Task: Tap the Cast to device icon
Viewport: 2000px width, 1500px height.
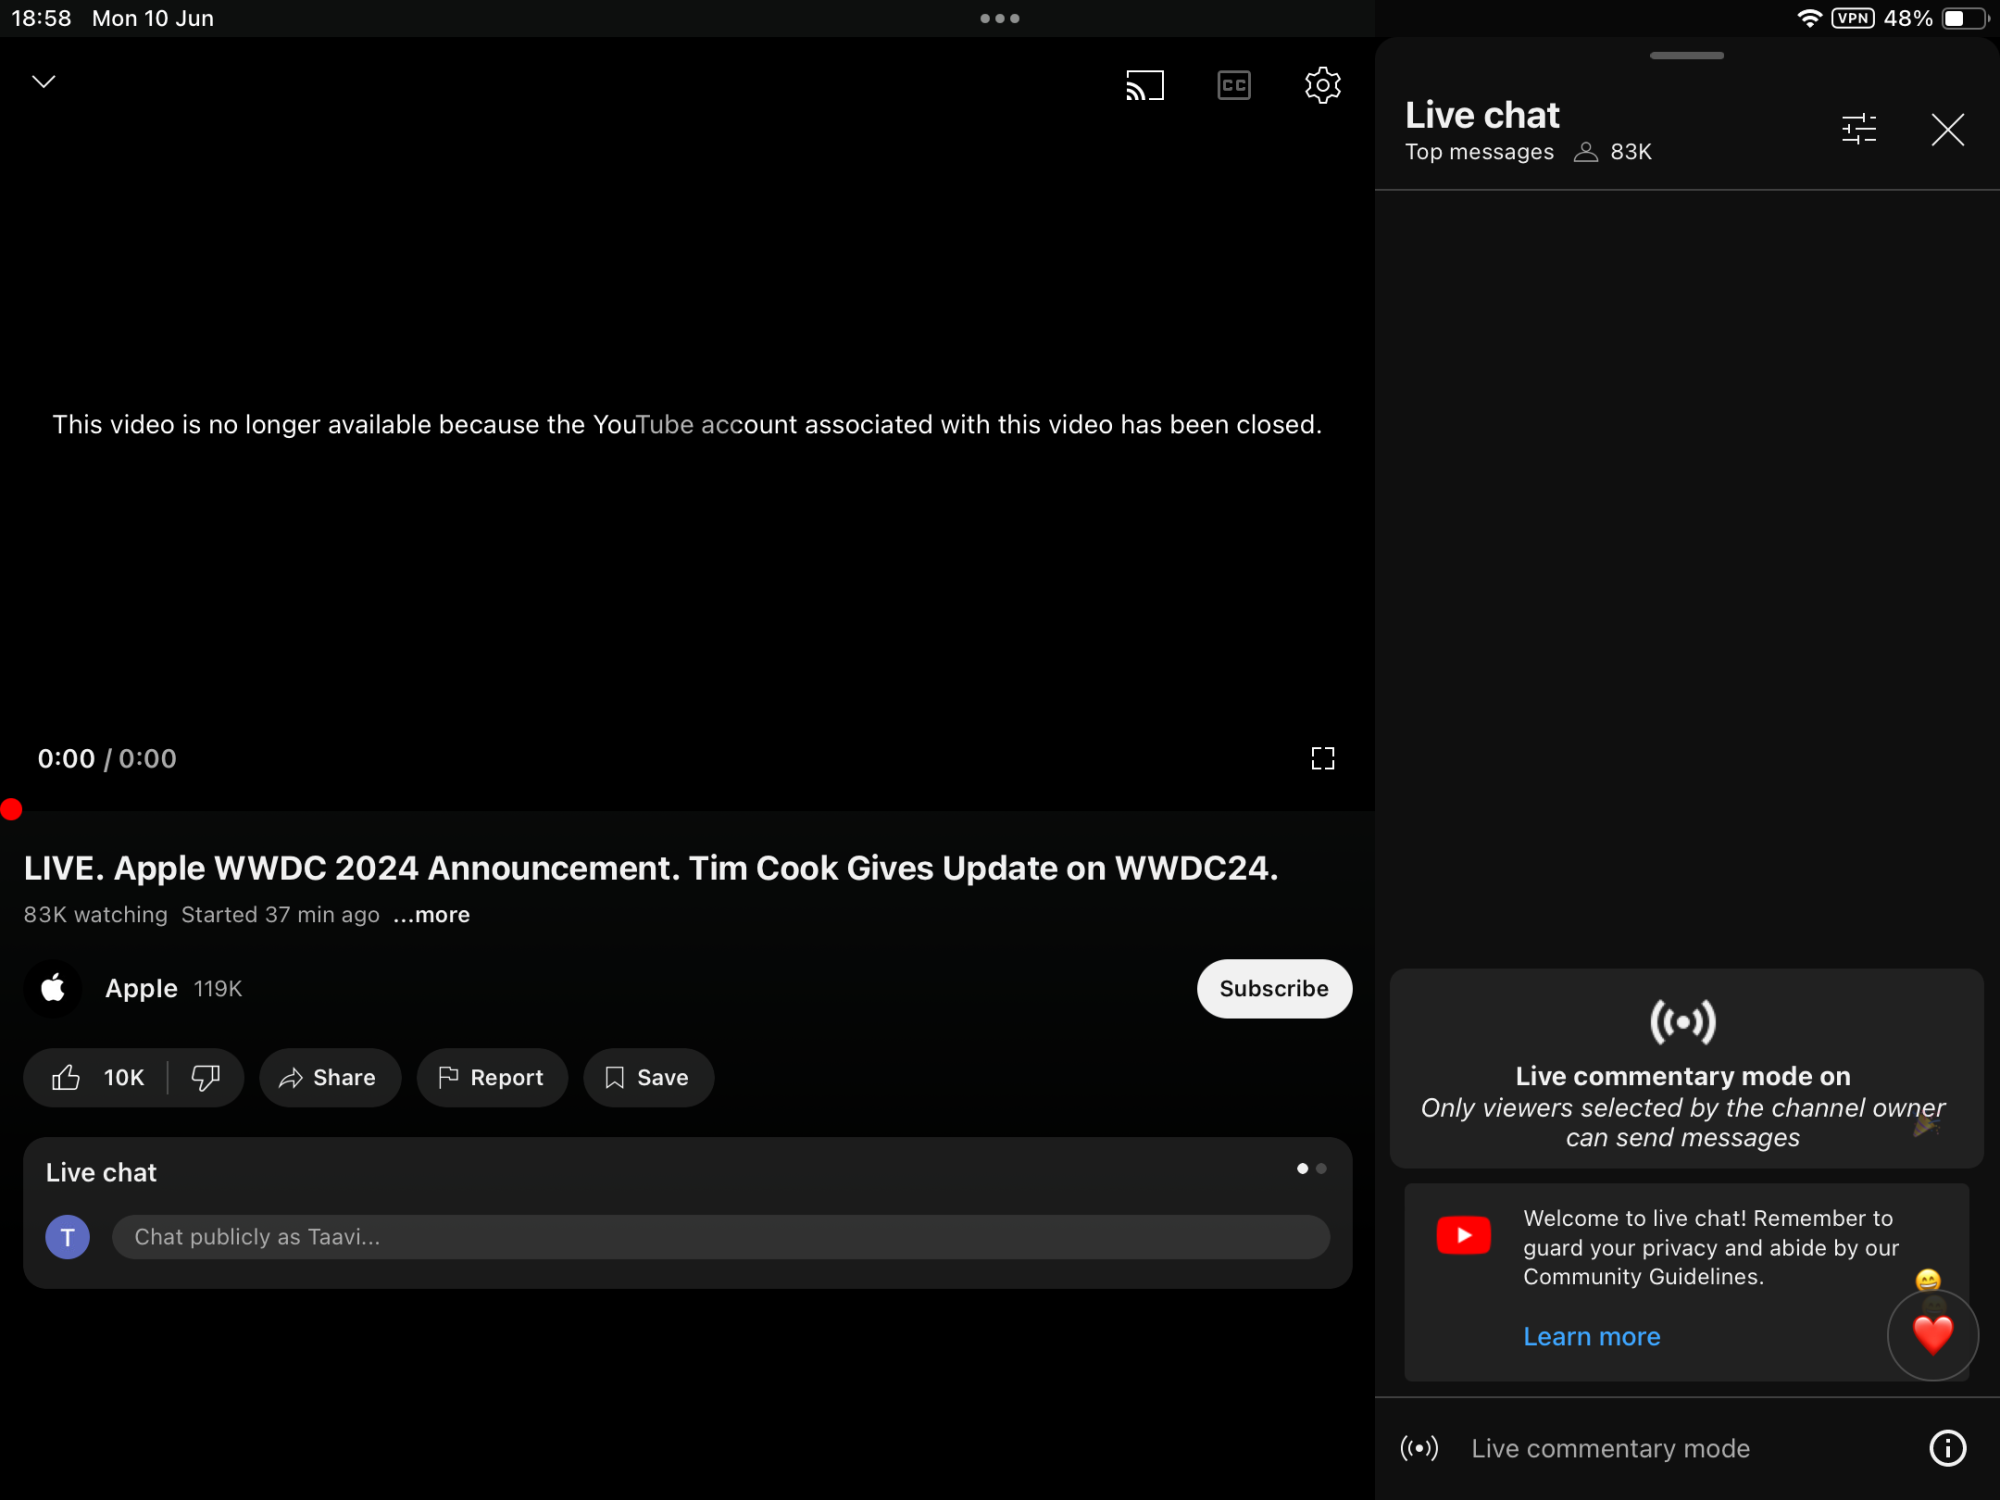Action: point(1145,85)
